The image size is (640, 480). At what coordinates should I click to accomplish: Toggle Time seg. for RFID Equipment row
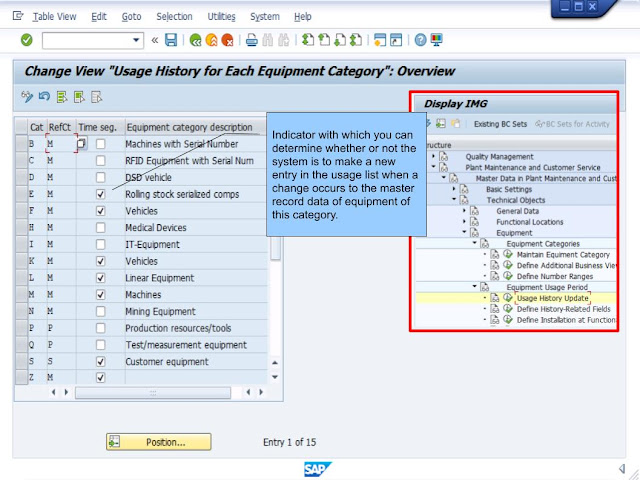coord(100,160)
